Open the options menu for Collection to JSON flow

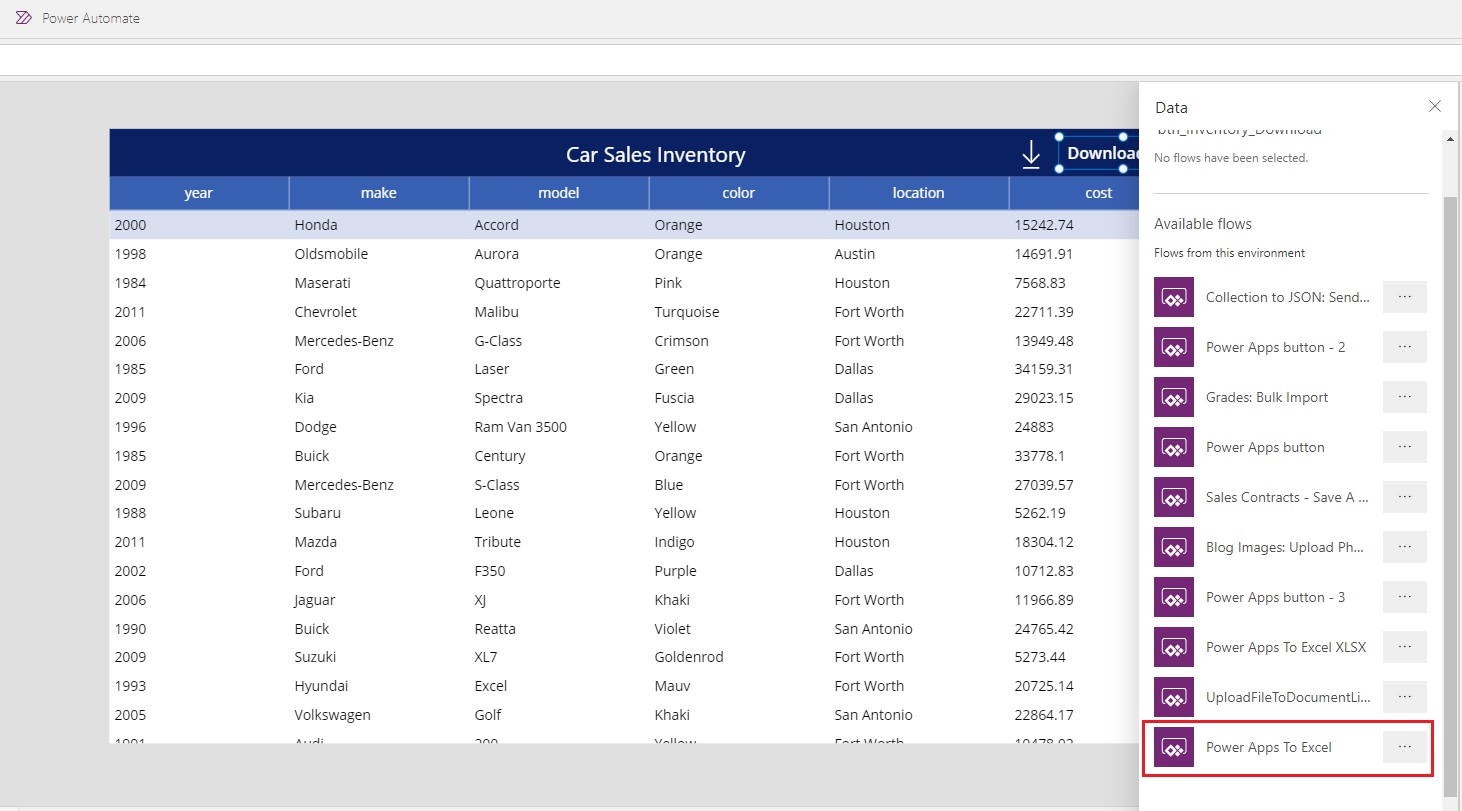coord(1404,297)
